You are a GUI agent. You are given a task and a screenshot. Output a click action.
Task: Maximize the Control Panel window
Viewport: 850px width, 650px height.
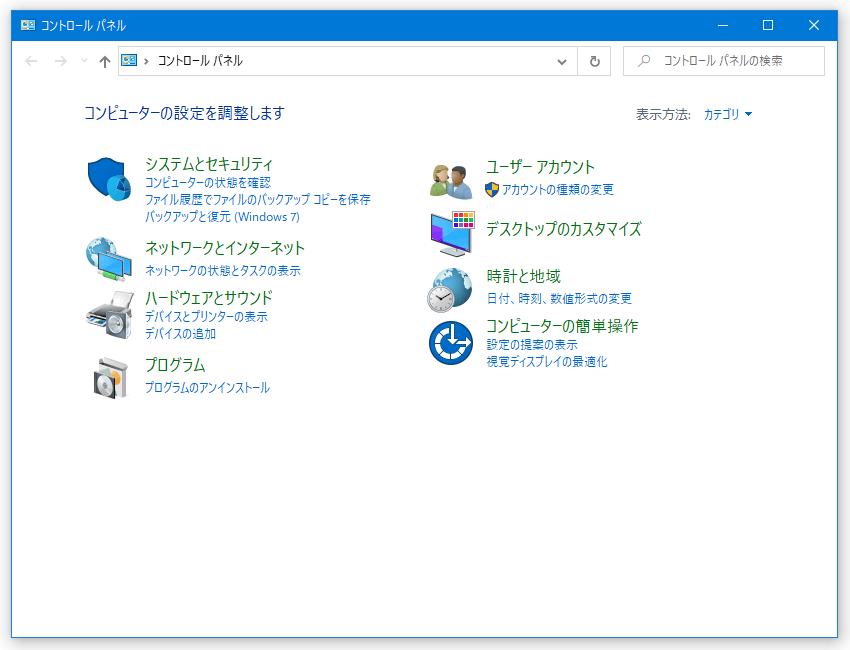[768, 25]
